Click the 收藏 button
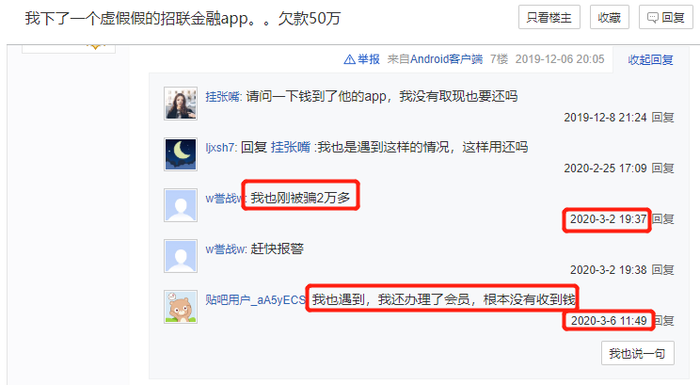This screenshot has width=700, height=385. pos(609,17)
